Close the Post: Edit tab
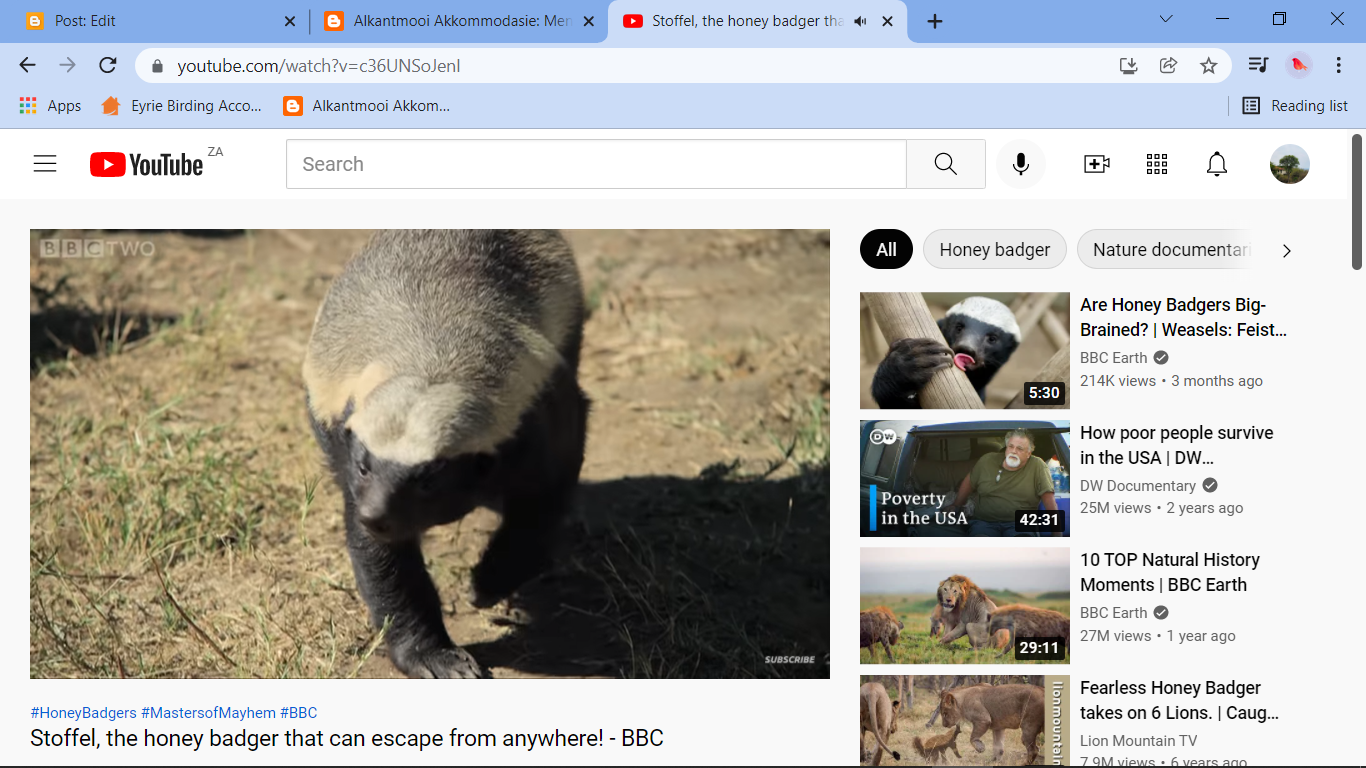This screenshot has width=1366, height=768. click(290, 21)
